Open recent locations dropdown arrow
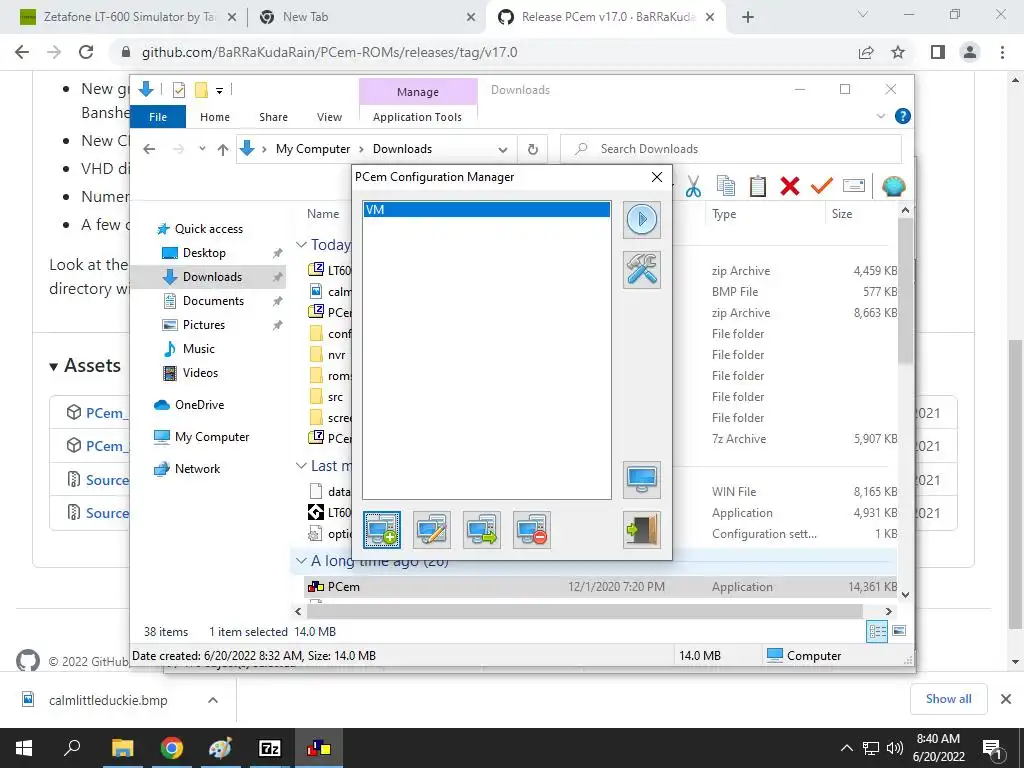Screen dimensions: 1024x768 [202, 149]
